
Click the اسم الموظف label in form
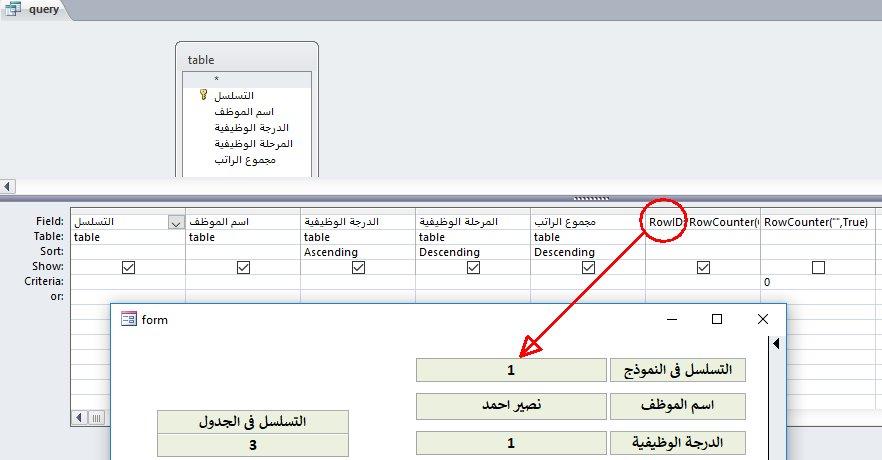pos(678,406)
